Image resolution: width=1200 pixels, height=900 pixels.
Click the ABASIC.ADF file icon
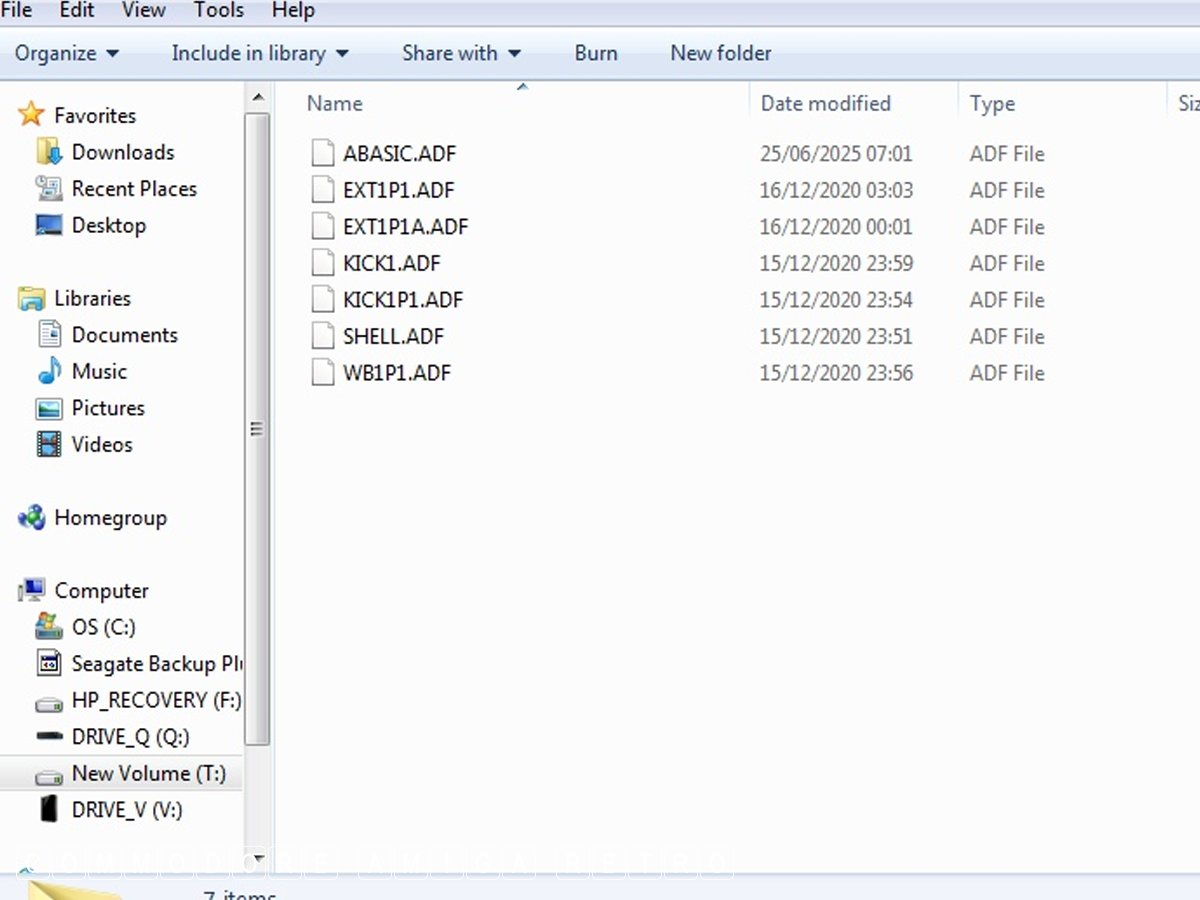[x=322, y=154]
